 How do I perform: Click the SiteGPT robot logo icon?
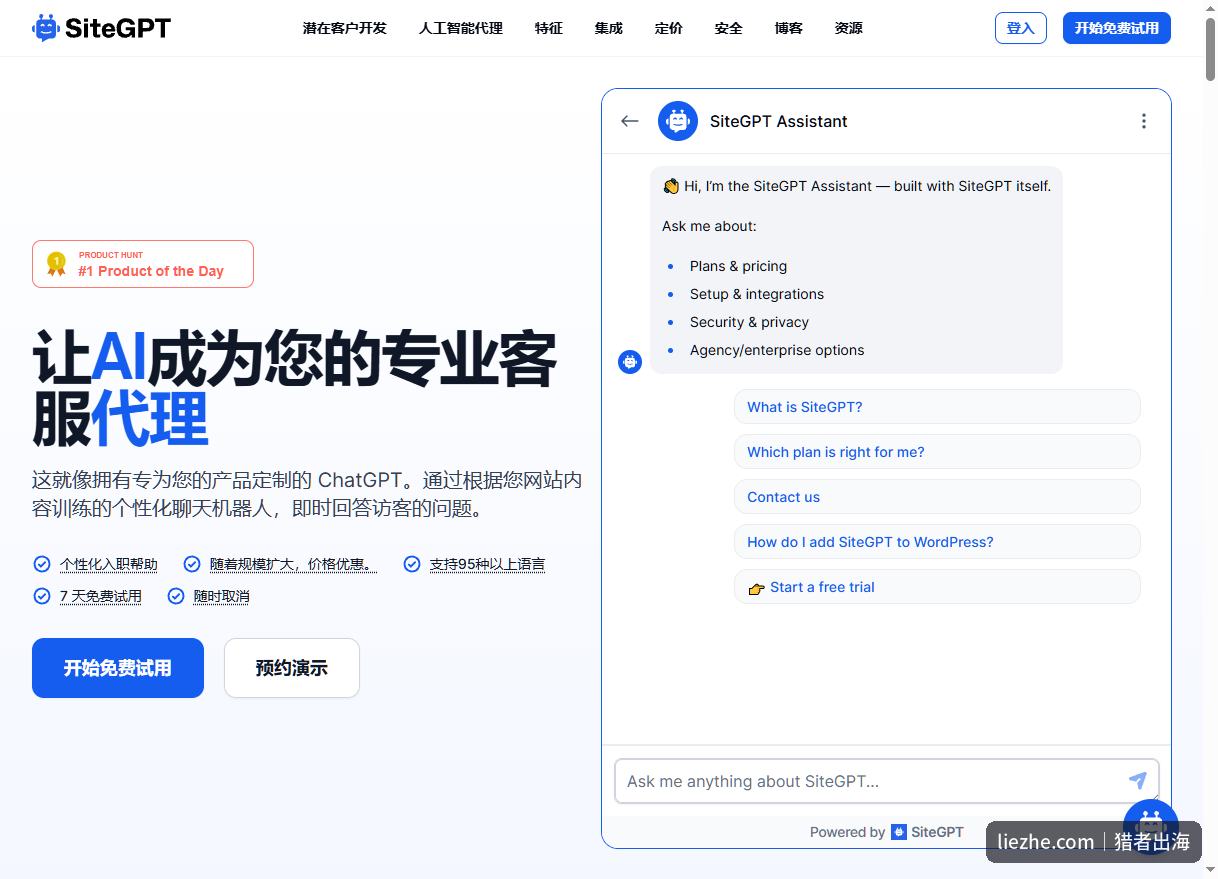point(46,28)
